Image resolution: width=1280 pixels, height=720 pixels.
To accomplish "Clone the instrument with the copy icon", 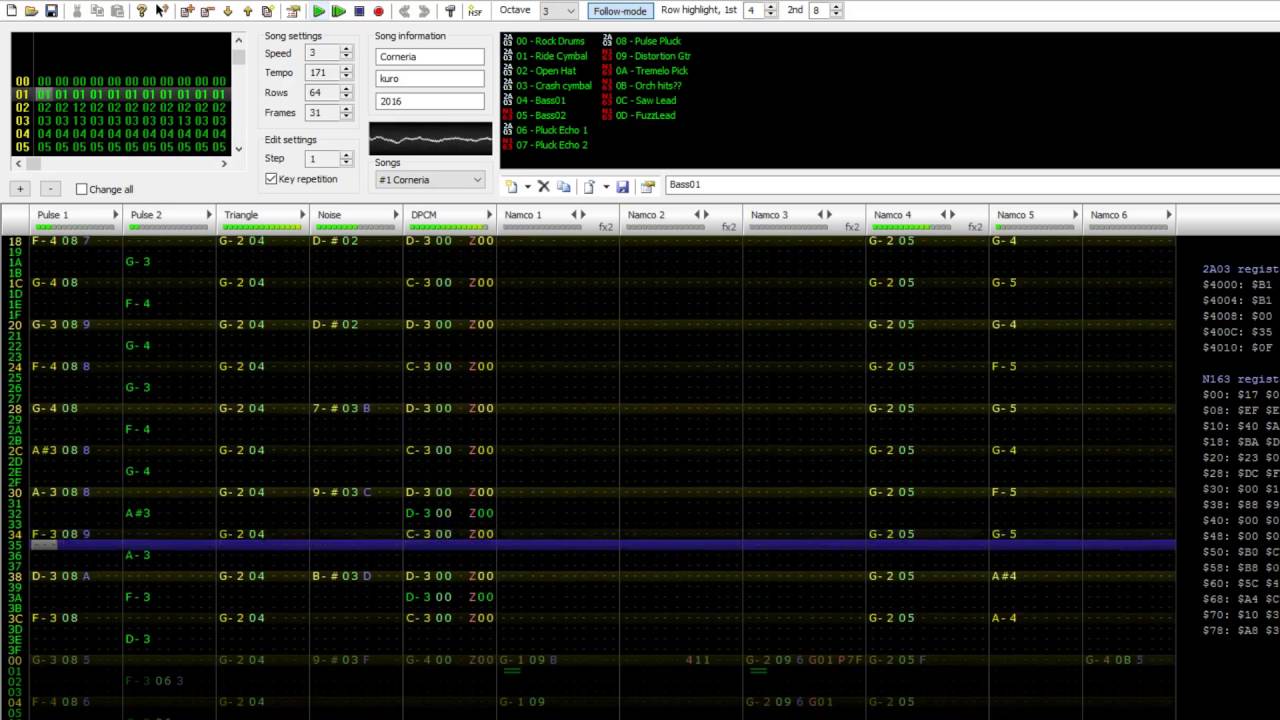I will (564, 186).
